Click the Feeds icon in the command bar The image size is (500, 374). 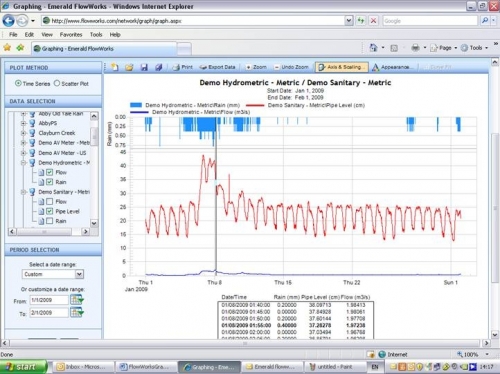(394, 48)
